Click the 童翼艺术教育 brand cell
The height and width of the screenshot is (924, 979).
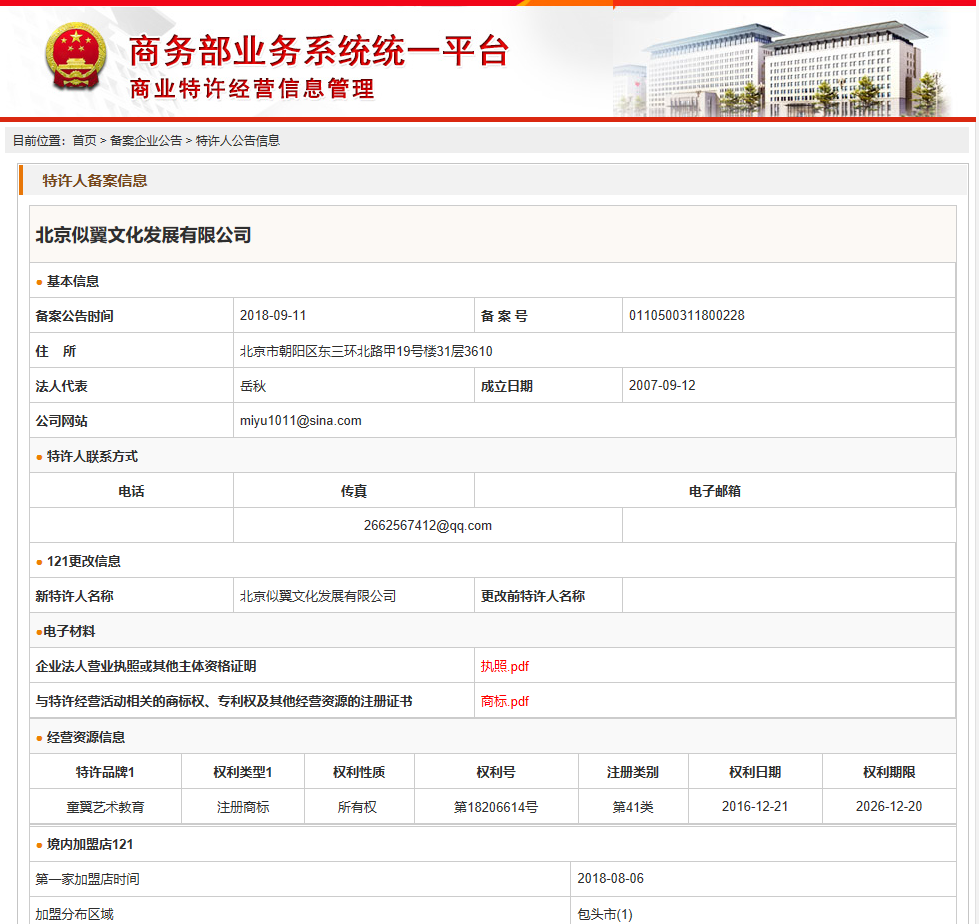click(x=105, y=807)
